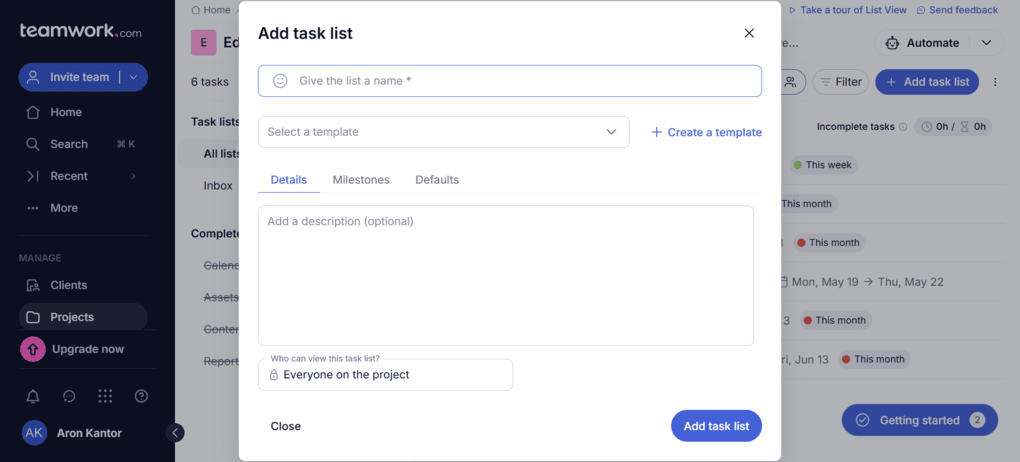Image resolution: width=1020 pixels, height=462 pixels.
Task: Open the Select a template dropdown
Action: pos(444,132)
